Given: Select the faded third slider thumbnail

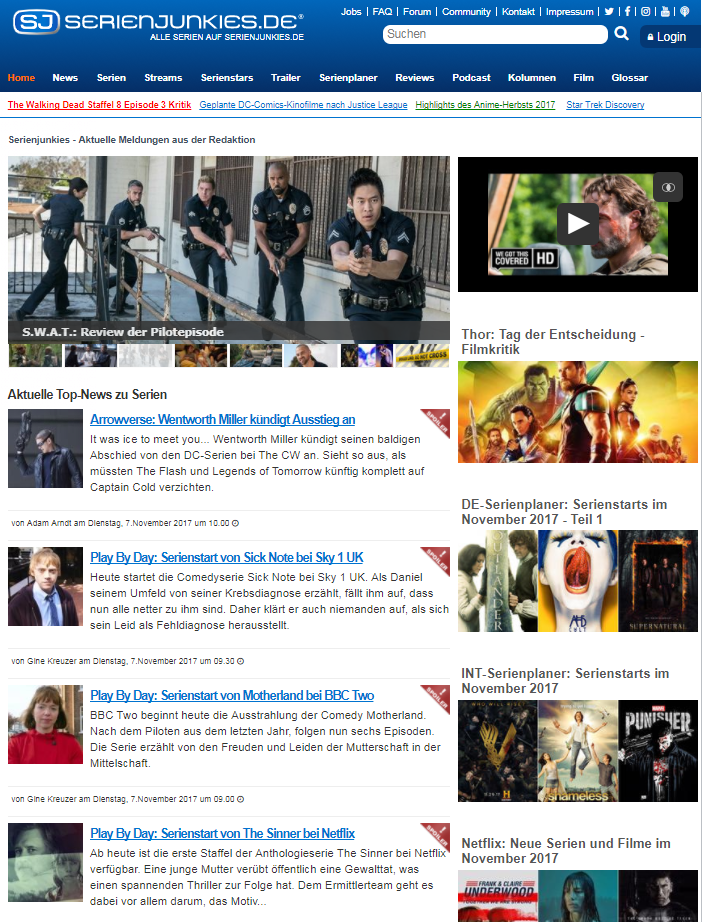Looking at the screenshot, I should point(145,356).
